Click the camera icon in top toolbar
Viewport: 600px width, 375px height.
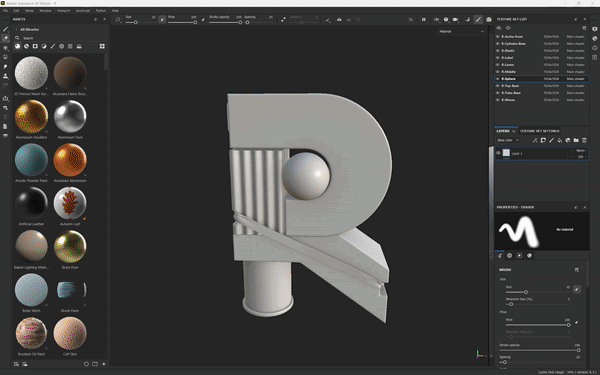click(455, 19)
